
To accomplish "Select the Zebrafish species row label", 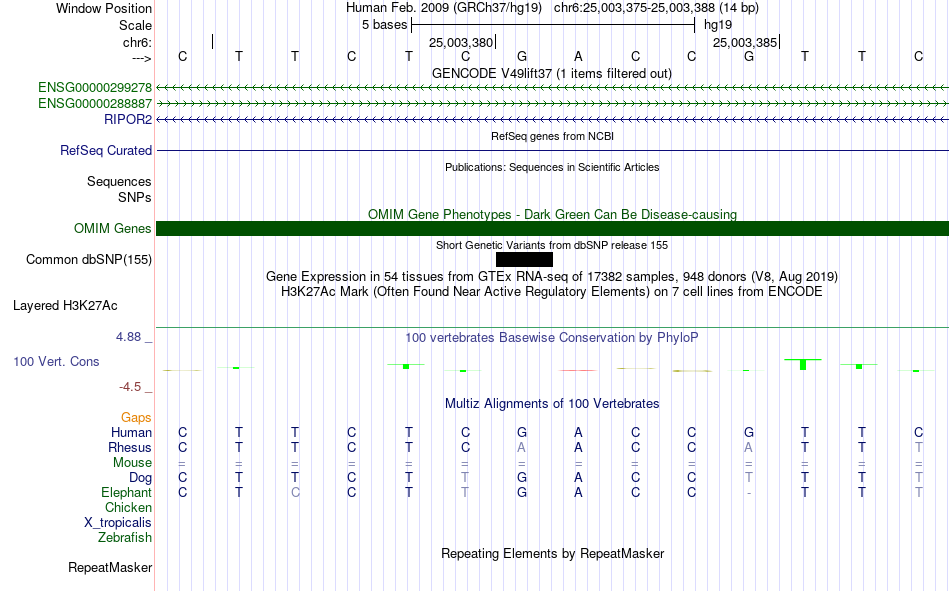I will click(125, 538).
